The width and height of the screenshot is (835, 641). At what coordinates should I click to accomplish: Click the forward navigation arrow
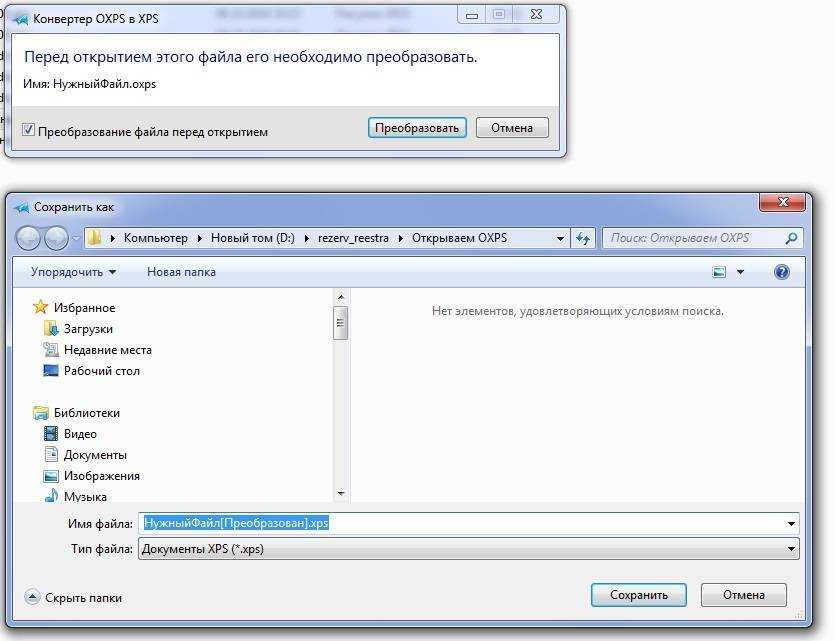[x=56, y=238]
